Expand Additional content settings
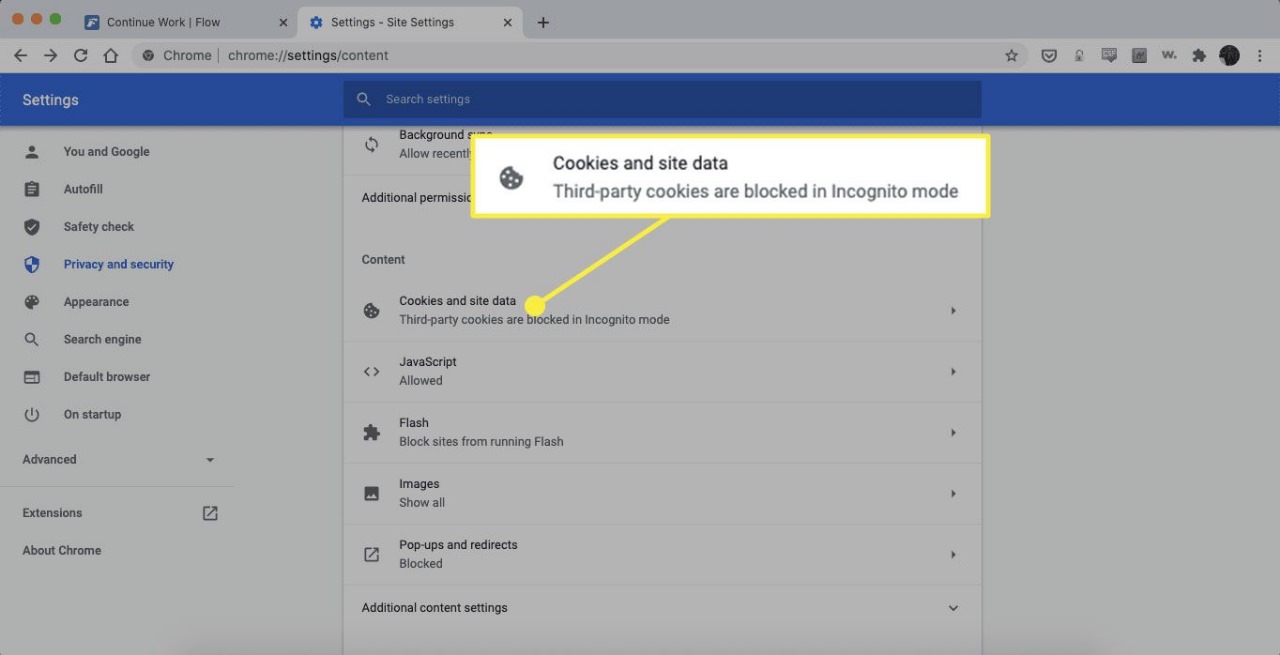The image size is (1280, 655). point(661,608)
